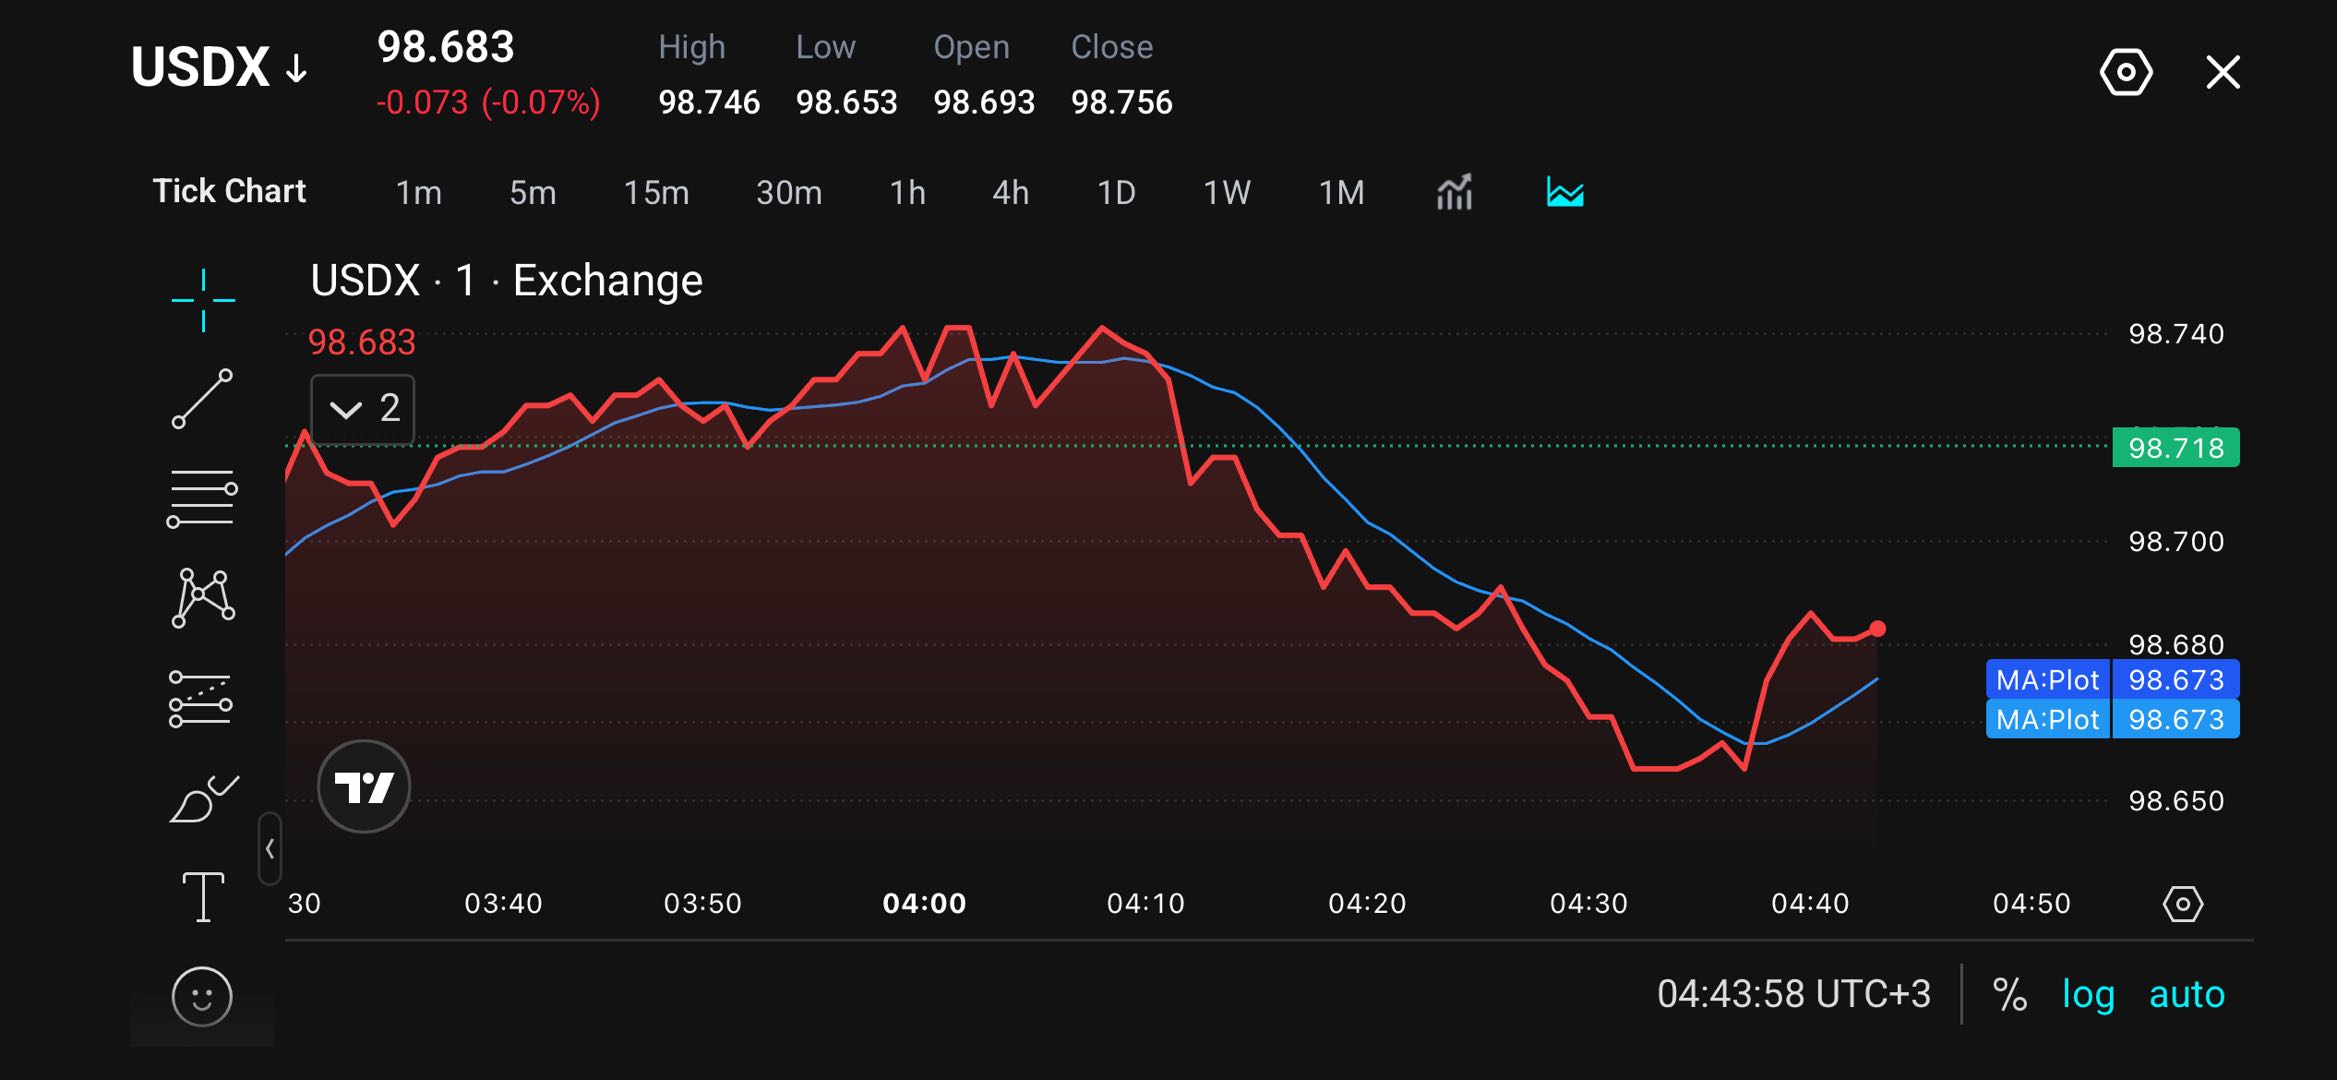Switch to the 15m timeframe
This screenshot has width=2337, height=1080.
click(656, 192)
